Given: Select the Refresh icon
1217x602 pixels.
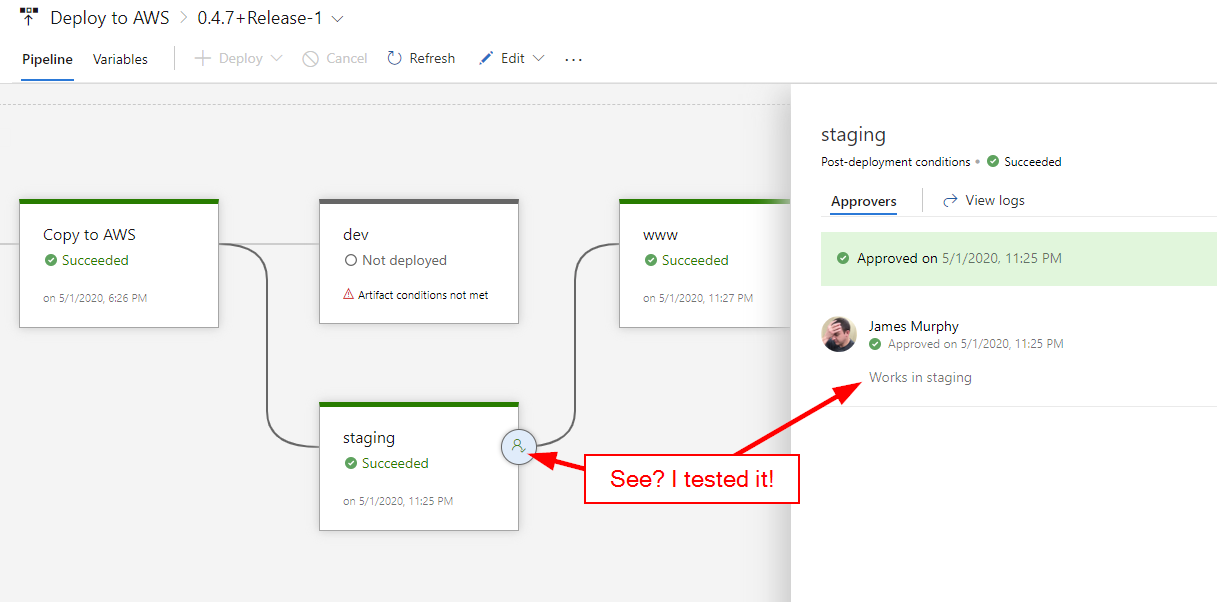Looking at the screenshot, I should (x=393, y=58).
